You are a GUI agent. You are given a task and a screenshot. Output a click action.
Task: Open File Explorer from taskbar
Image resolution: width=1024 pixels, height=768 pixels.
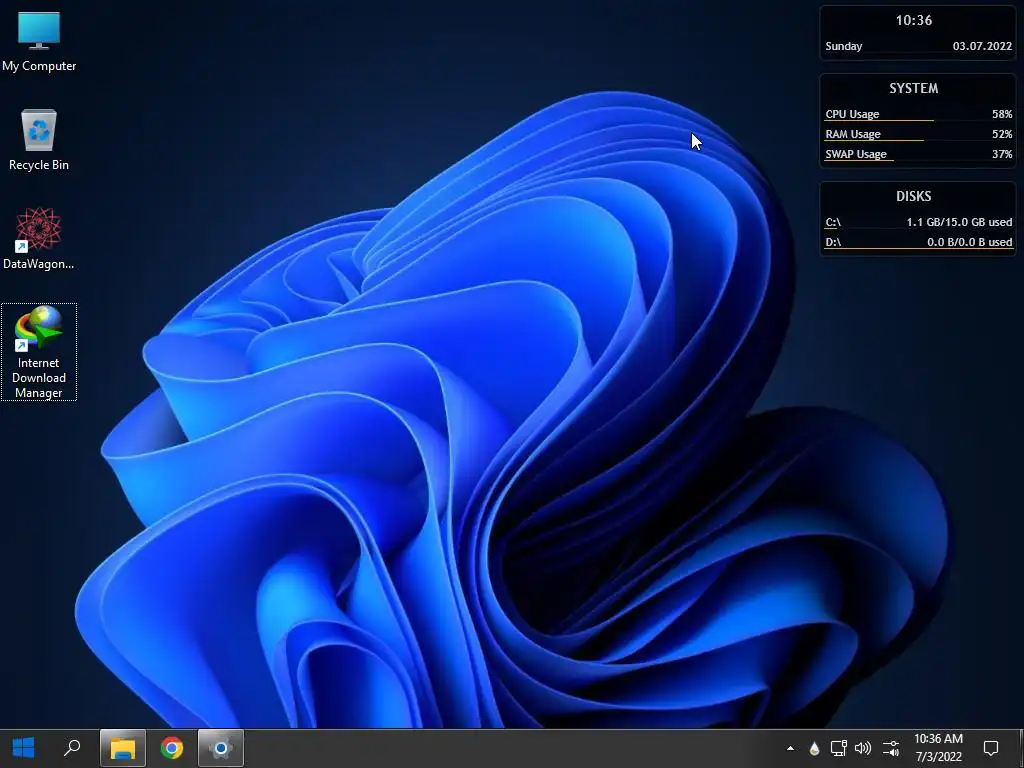click(x=122, y=748)
